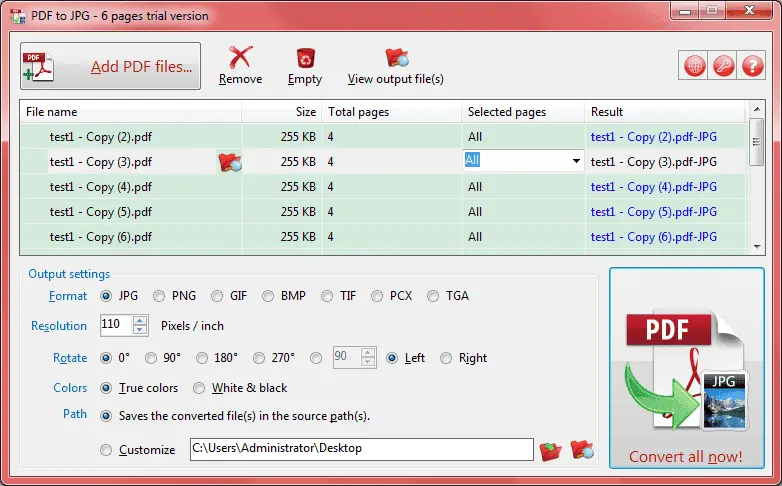This screenshot has width=782, height=486.
Task: Click result text test1 - Copy (3).pdf-JPG
Action: 654,162
